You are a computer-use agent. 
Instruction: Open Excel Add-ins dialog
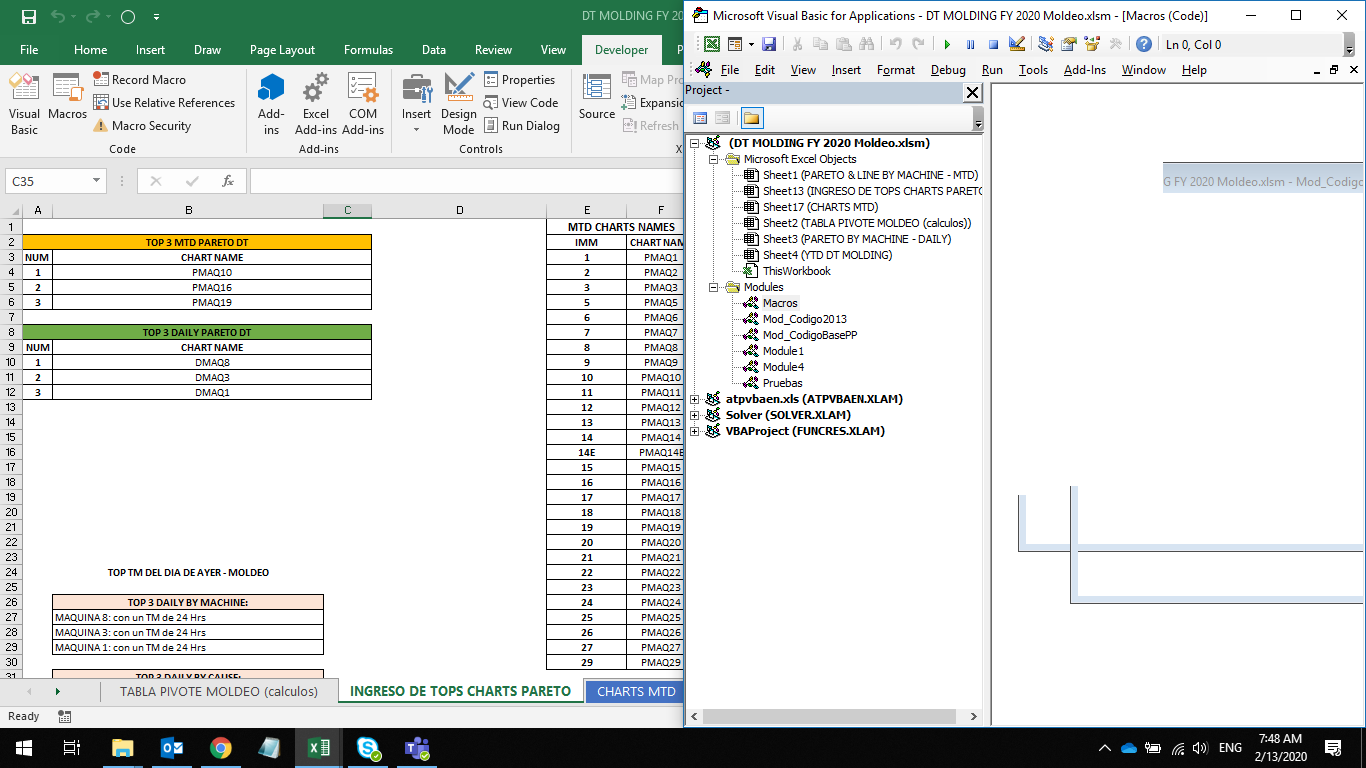click(316, 104)
